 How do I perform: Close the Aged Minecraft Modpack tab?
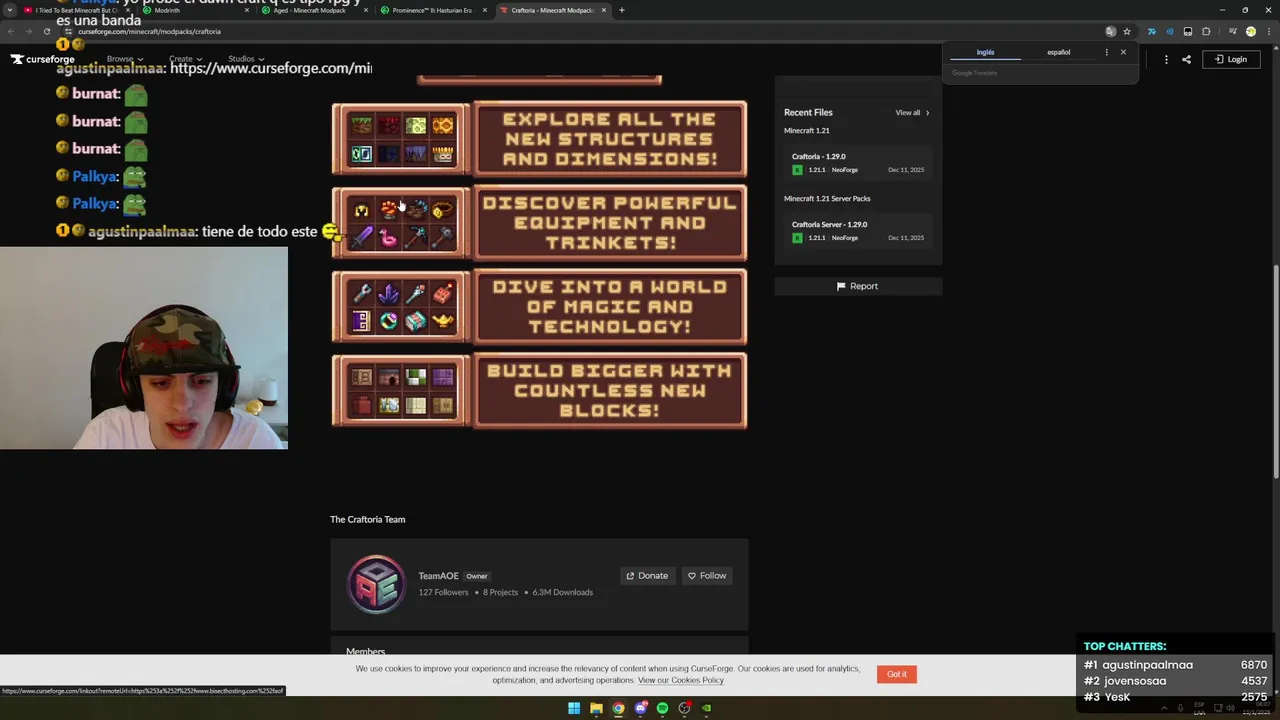[x=366, y=10]
